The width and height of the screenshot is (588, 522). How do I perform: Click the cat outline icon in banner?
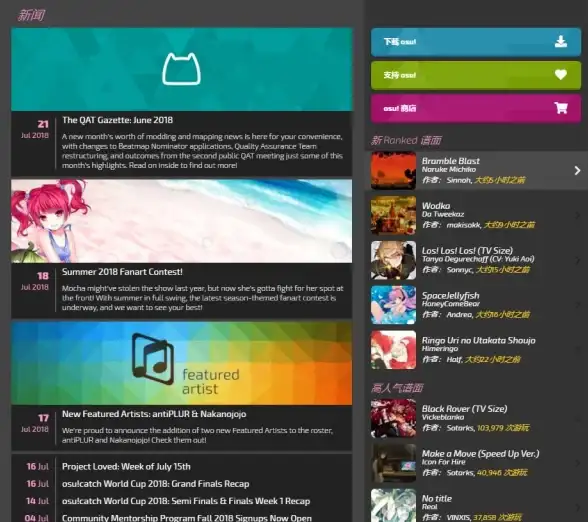tap(182, 69)
